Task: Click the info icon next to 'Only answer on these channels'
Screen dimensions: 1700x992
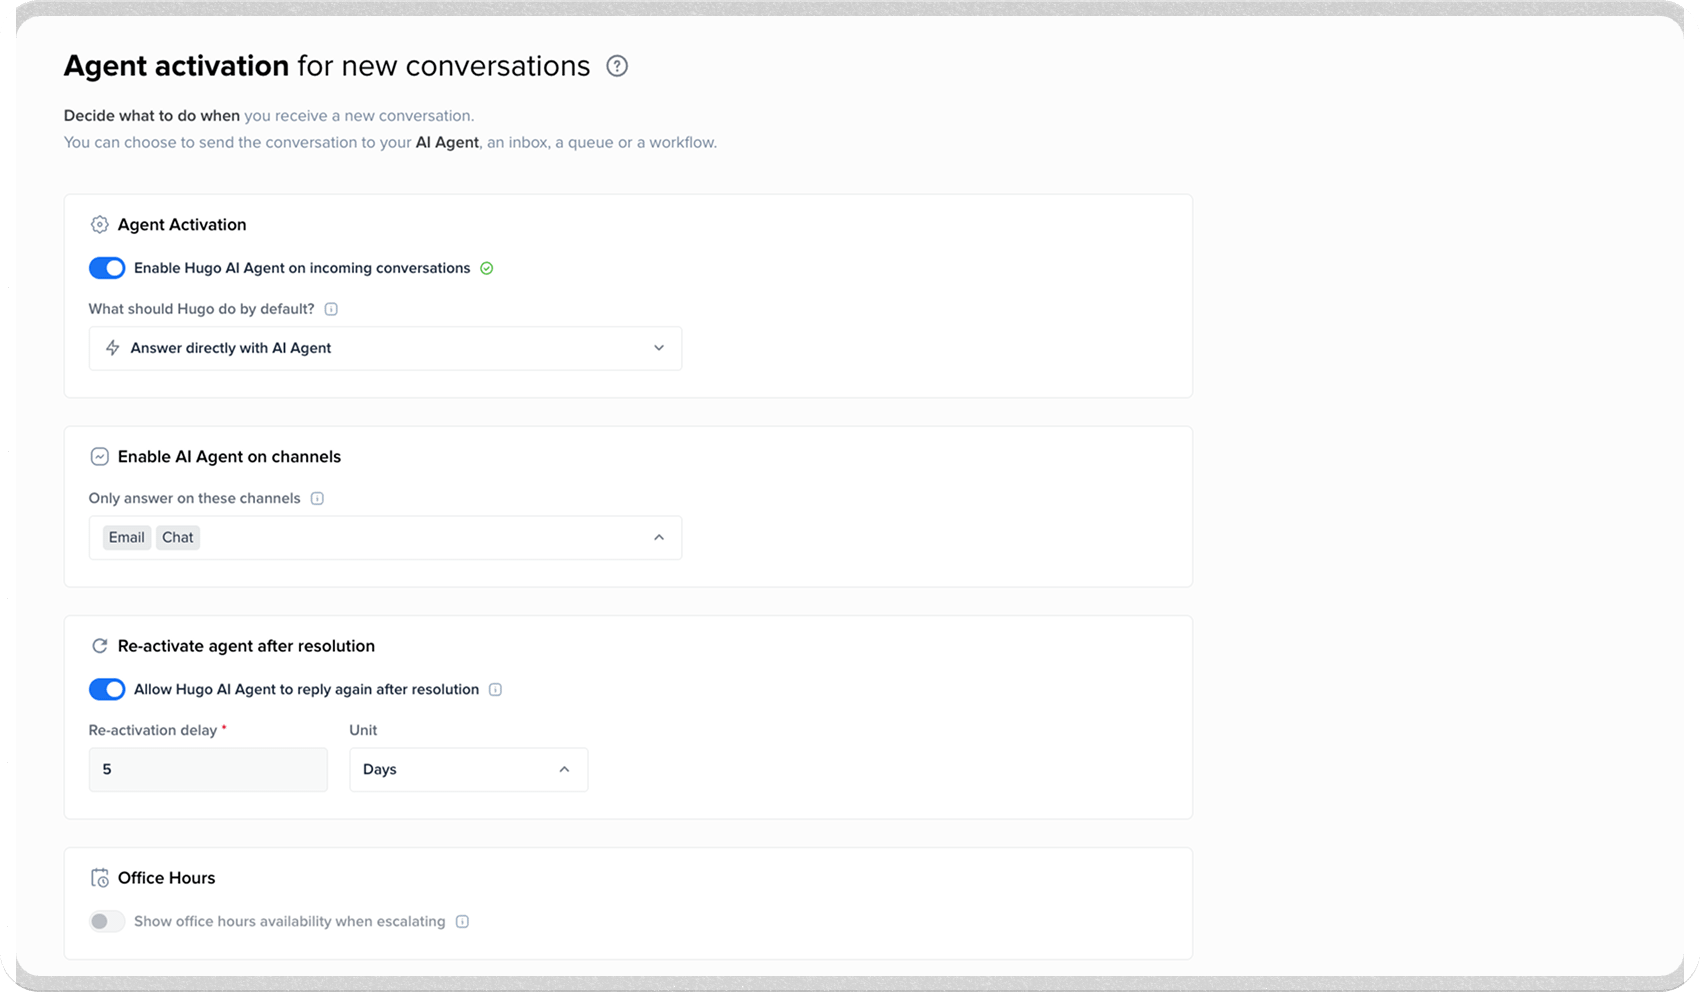Action: (317, 498)
